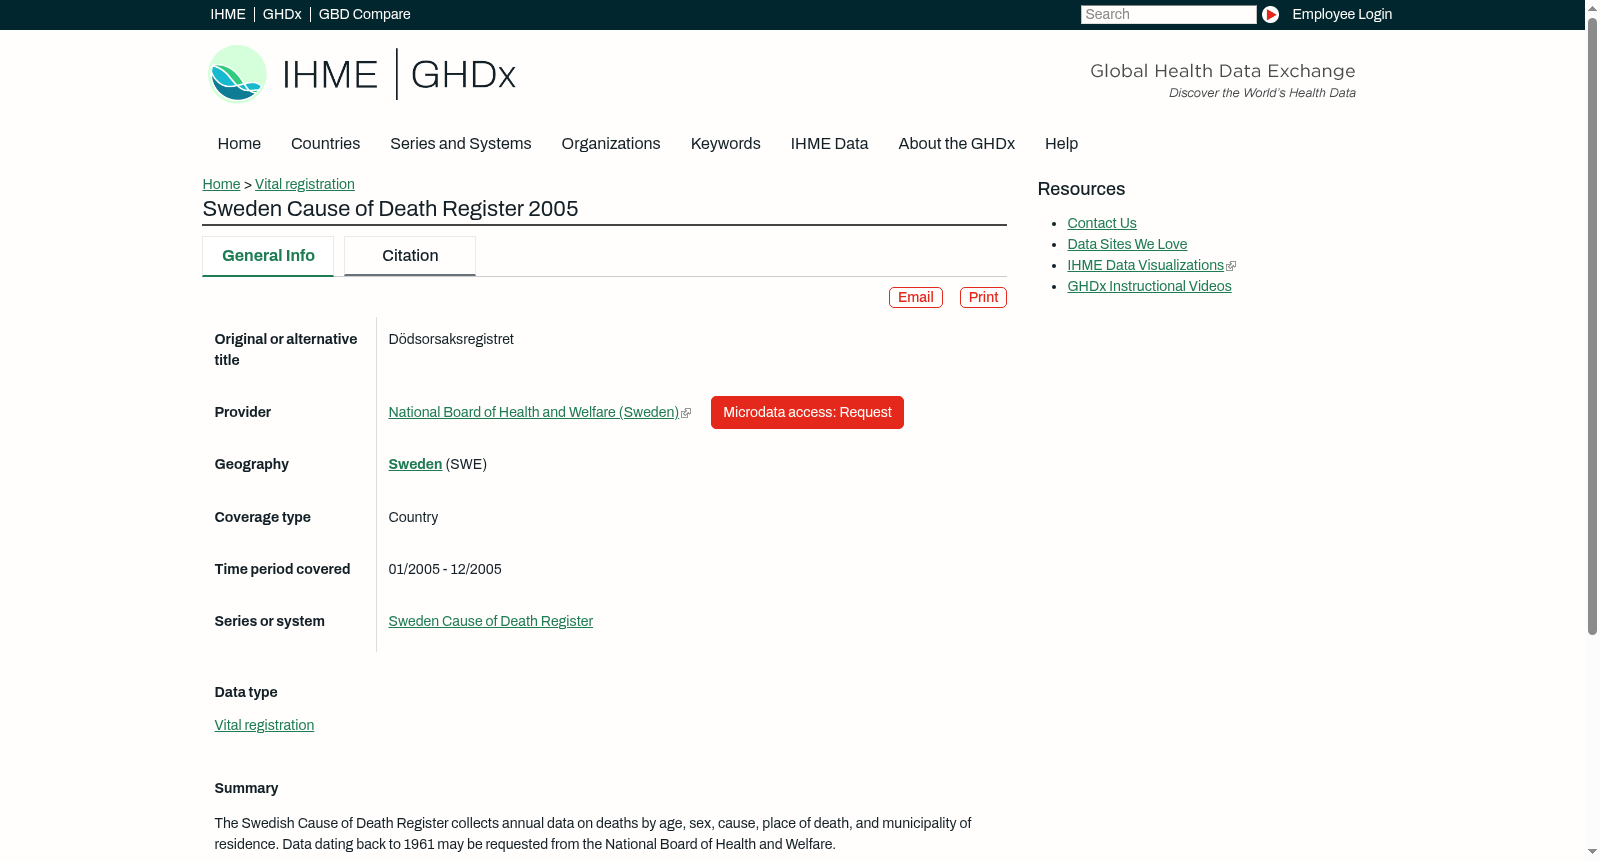1600x861 pixels.
Task: Click the Print button
Action: pos(983,298)
